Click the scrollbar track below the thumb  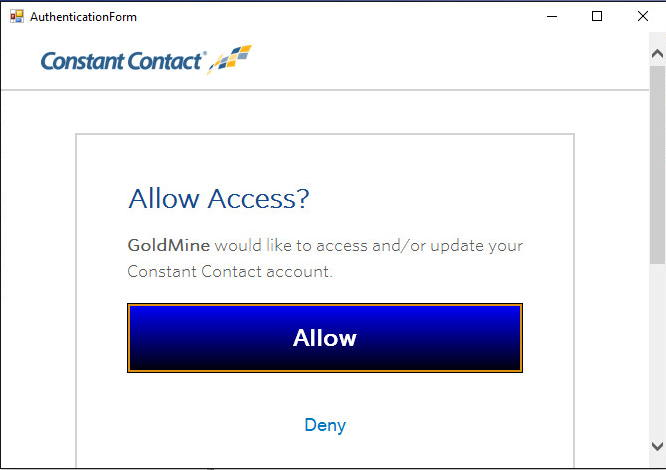657,350
